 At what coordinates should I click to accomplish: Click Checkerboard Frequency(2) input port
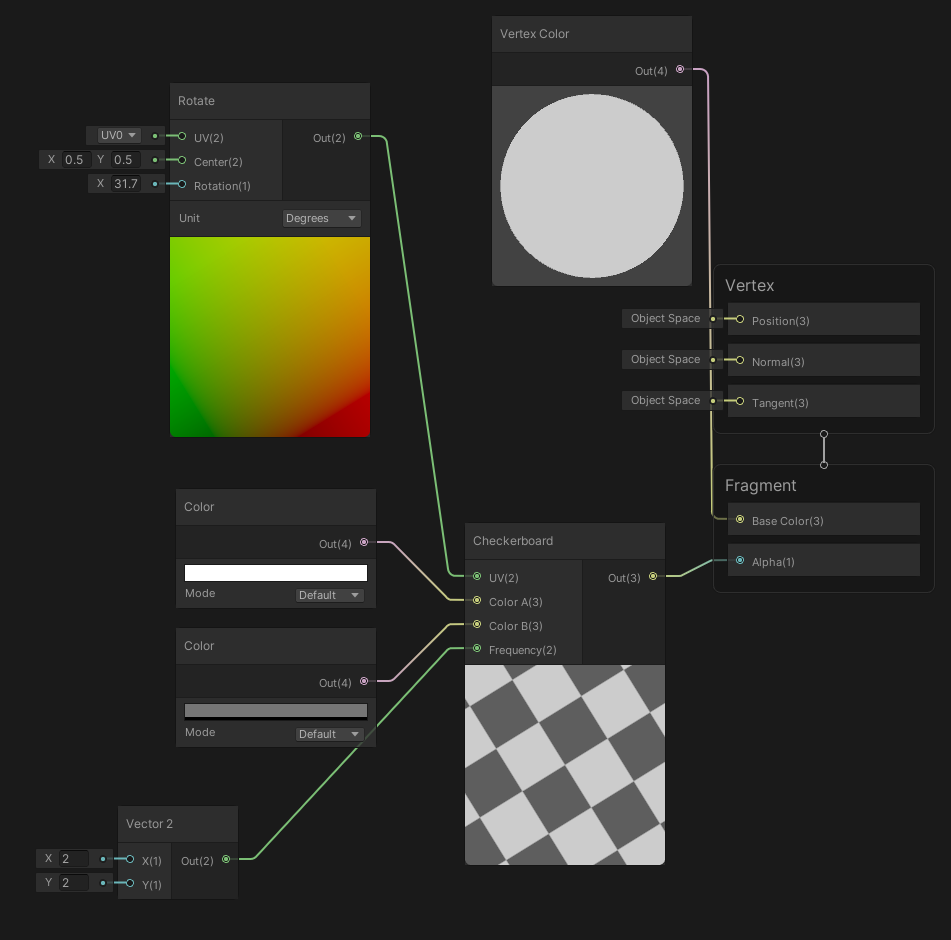477,649
